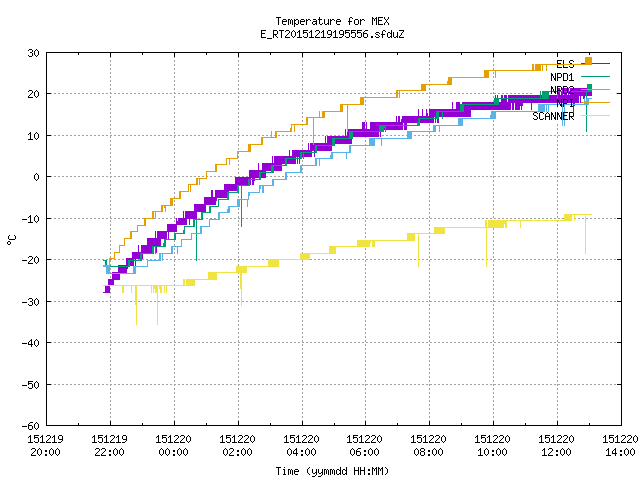Click the x-axis tick label 151220 04:00
Screen dimensions: 640x480
(301, 446)
